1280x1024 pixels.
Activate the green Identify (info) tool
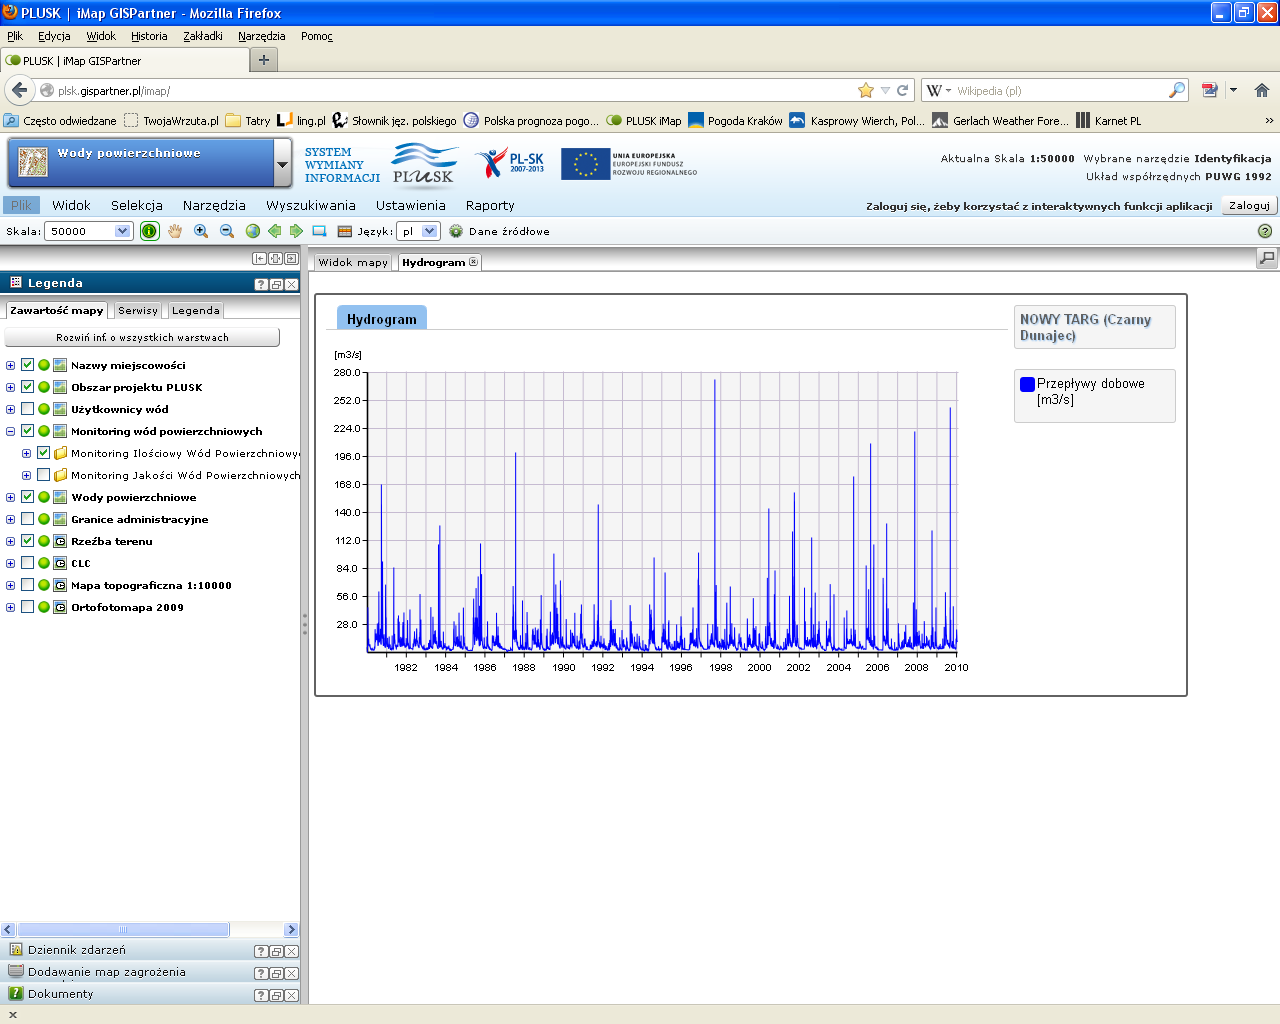pyautogui.click(x=149, y=231)
